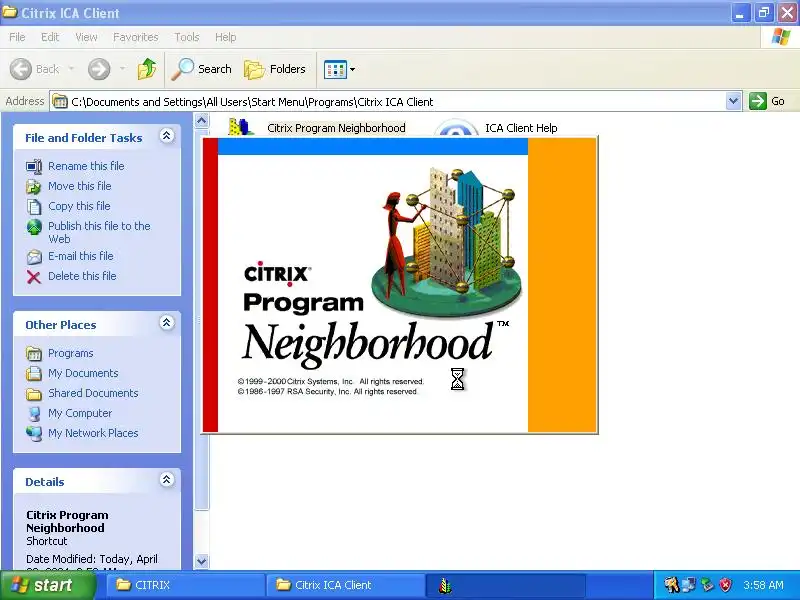Expand the Address bar dropdown

(x=733, y=101)
